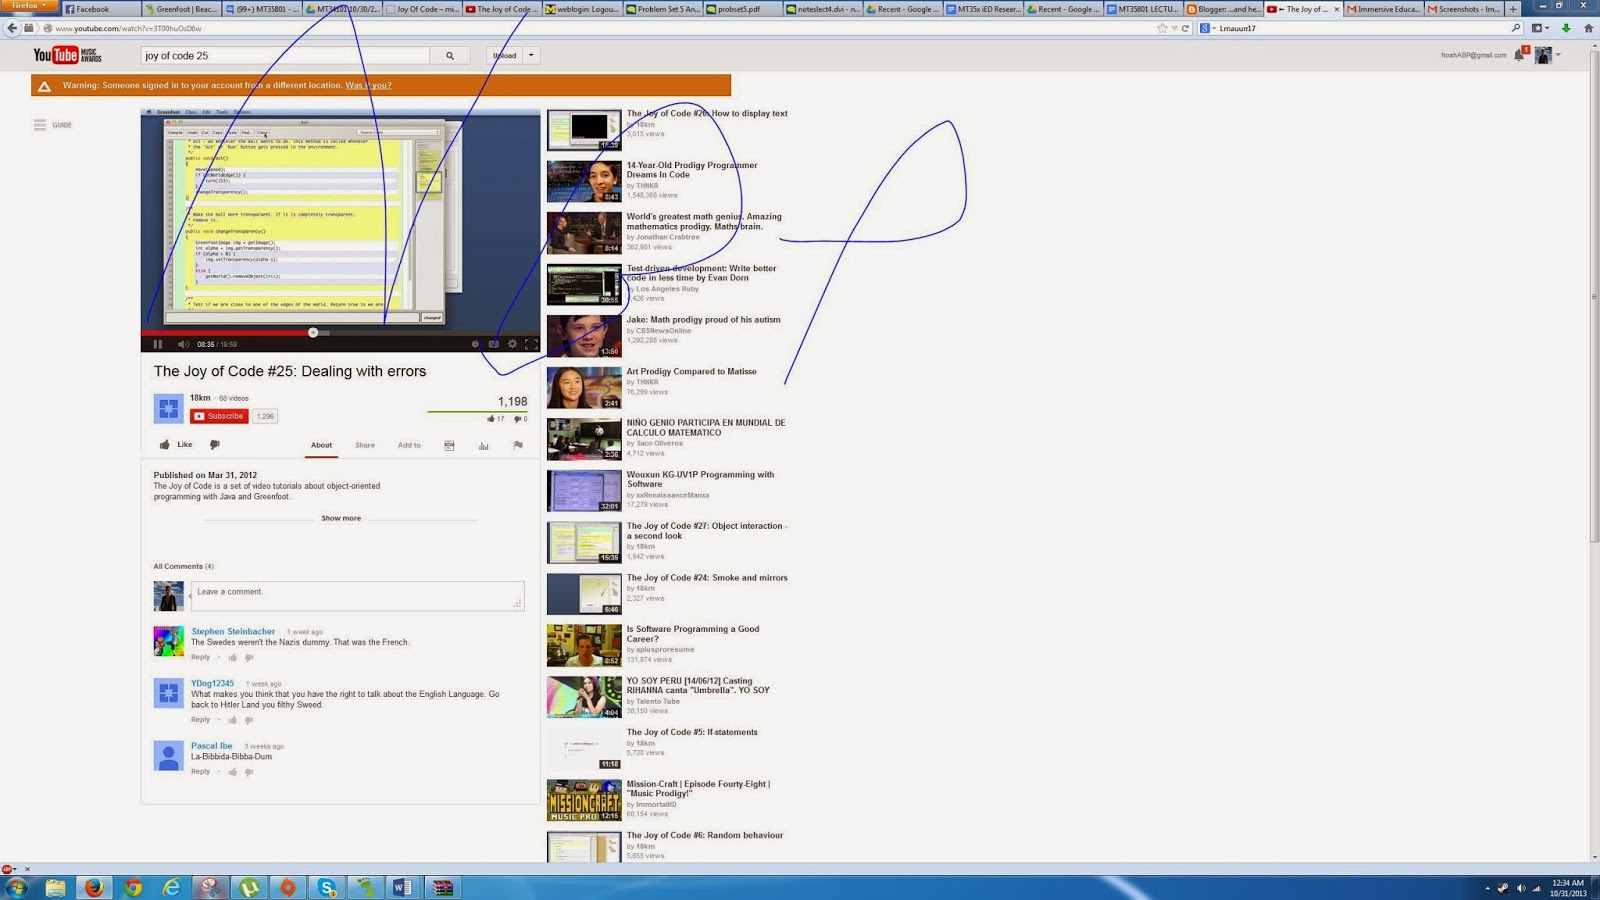Report the video with the flag icon
The image size is (1600, 900).
[518, 446]
